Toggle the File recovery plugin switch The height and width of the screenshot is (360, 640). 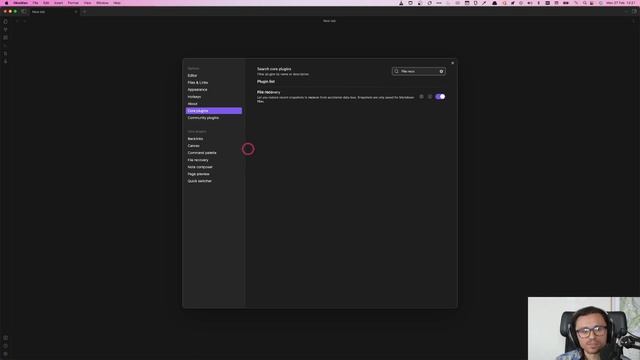click(440, 97)
